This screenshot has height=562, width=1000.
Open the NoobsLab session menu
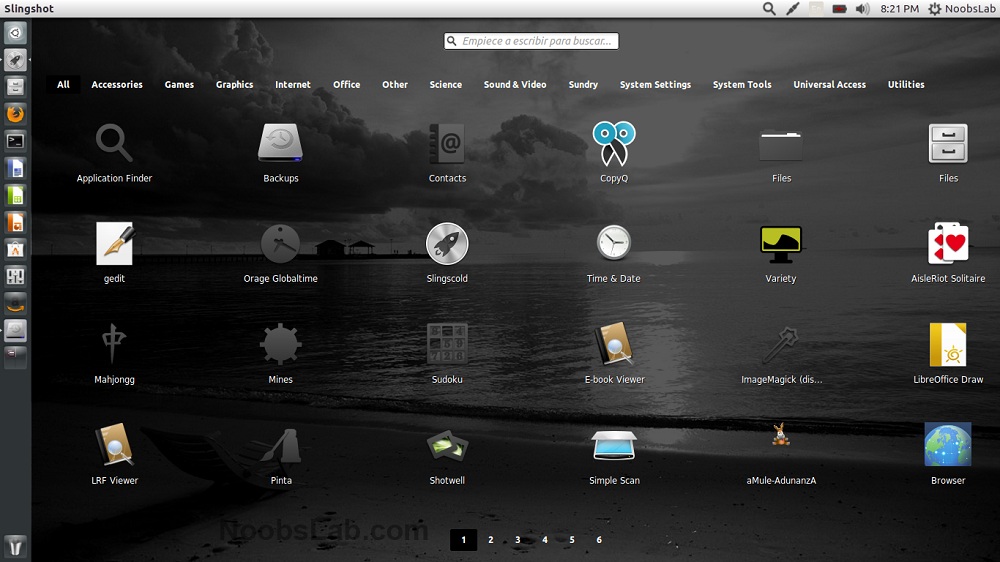tap(961, 9)
